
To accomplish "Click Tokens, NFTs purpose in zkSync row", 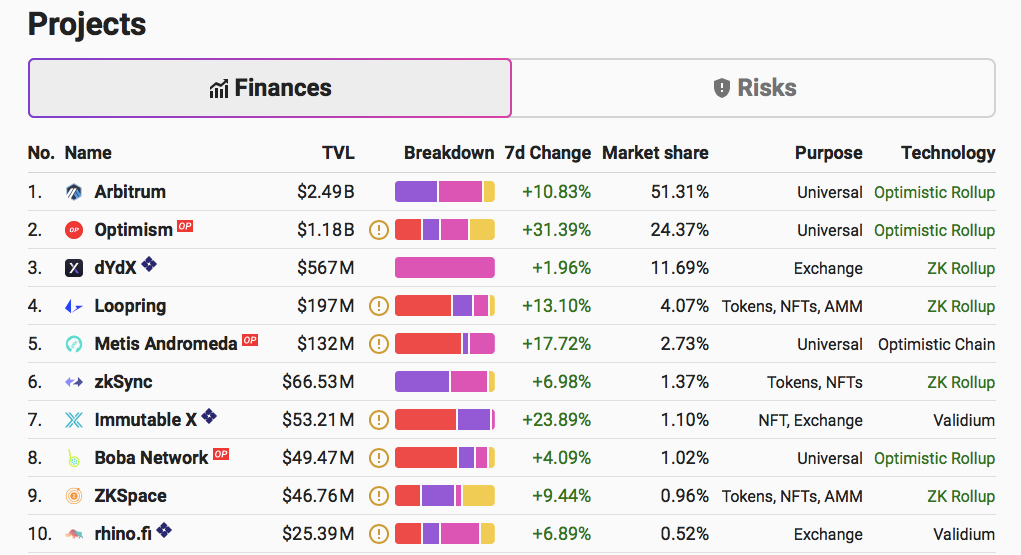I will [x=815, y=382].
